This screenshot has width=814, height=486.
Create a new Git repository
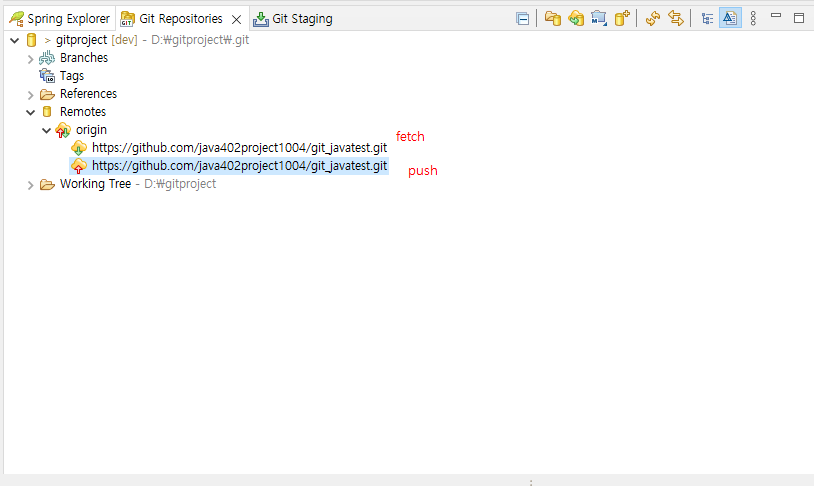click(x=622, y=19)
